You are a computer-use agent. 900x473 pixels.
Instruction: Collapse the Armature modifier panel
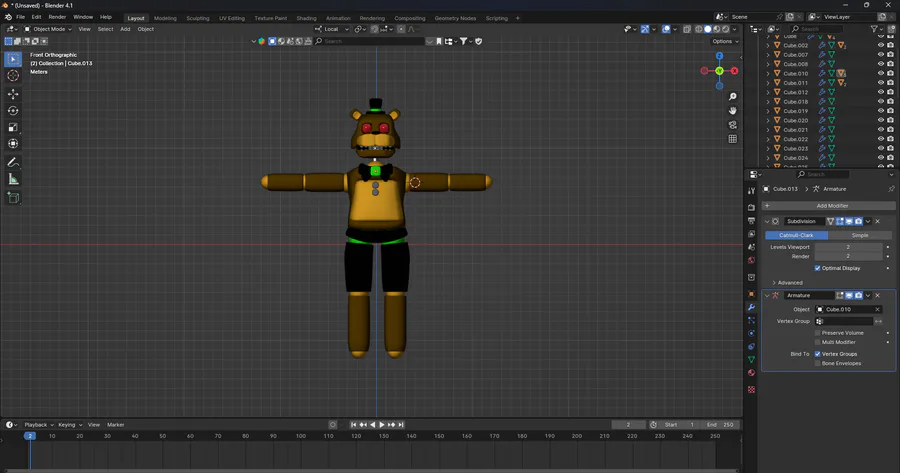click(x=767, y=296)
